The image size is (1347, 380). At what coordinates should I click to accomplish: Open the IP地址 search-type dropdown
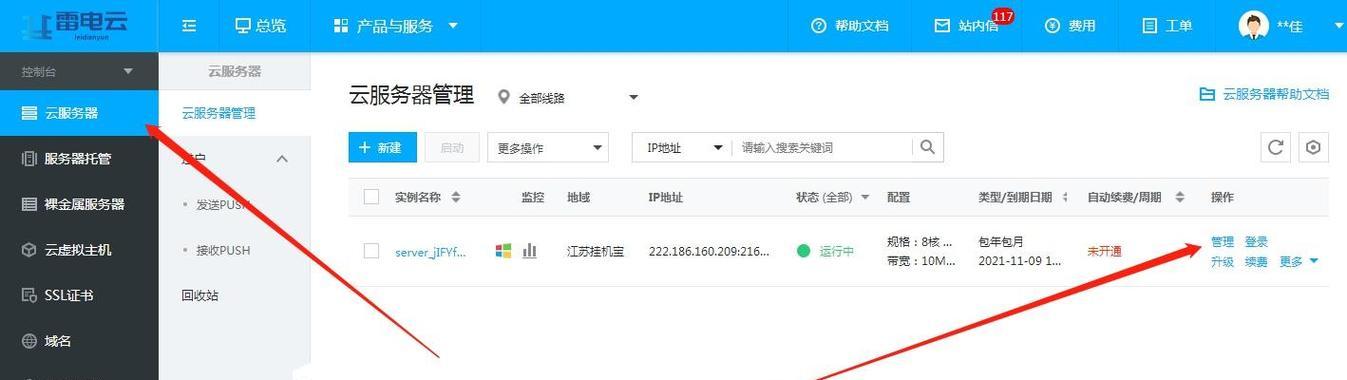point(683,147)
